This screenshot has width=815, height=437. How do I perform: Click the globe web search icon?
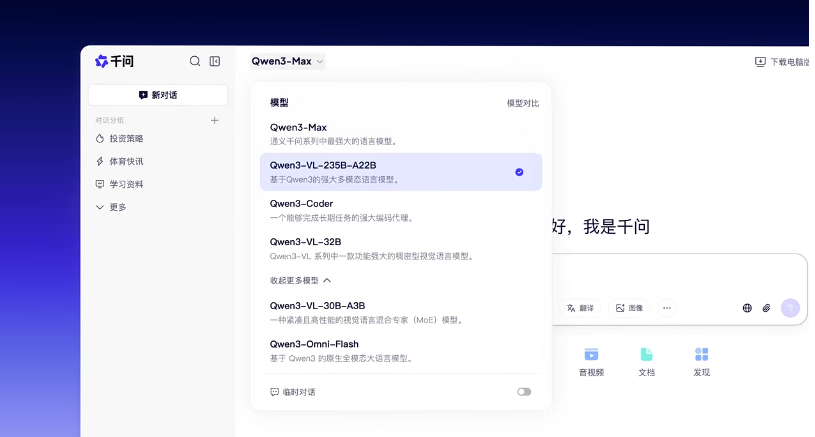[747, 308]
